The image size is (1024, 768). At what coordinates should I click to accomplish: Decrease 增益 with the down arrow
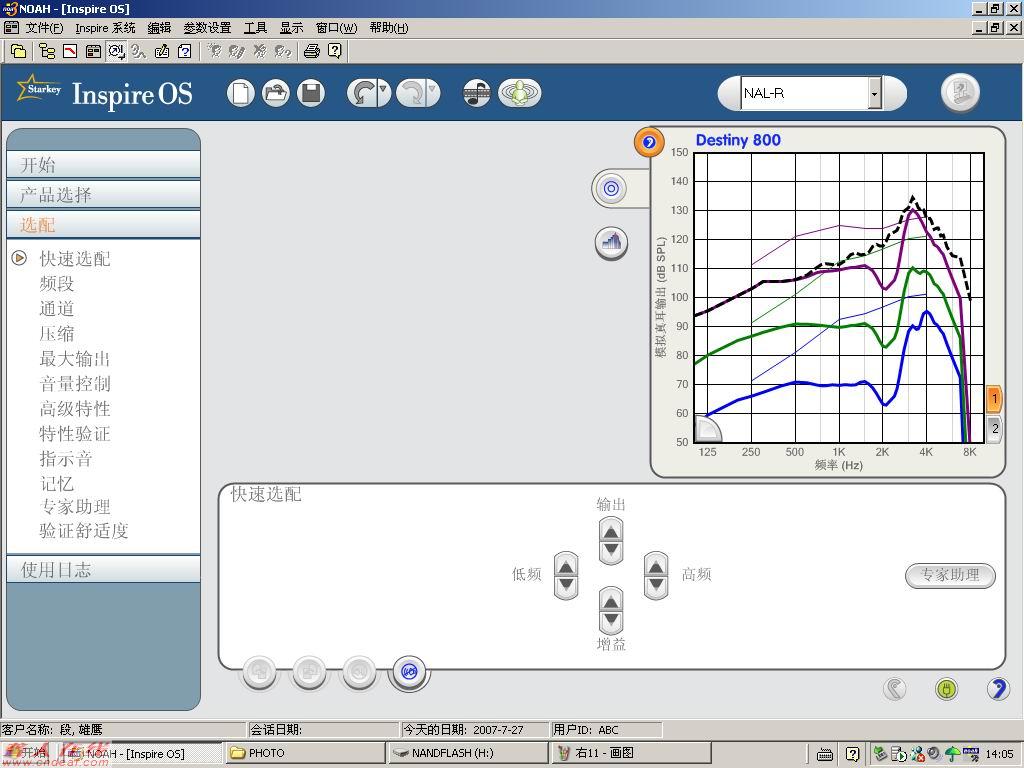611,622
